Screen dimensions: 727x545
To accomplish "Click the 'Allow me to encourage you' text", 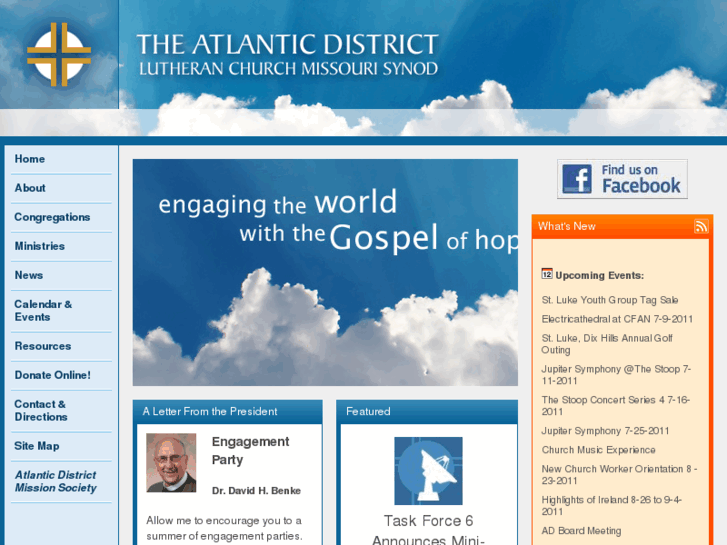I will [224, 528].
